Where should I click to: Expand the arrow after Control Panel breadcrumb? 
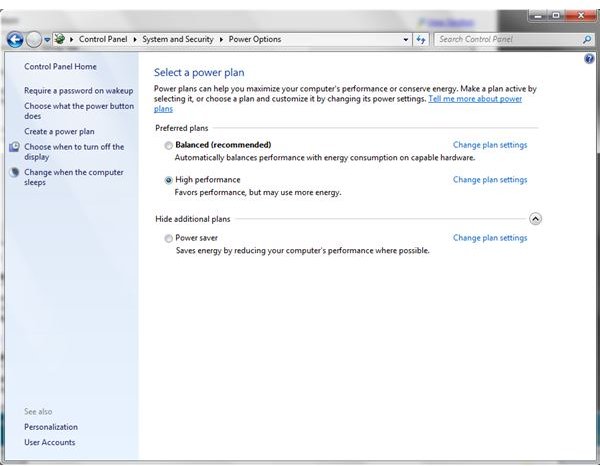[x=135, y=39]
